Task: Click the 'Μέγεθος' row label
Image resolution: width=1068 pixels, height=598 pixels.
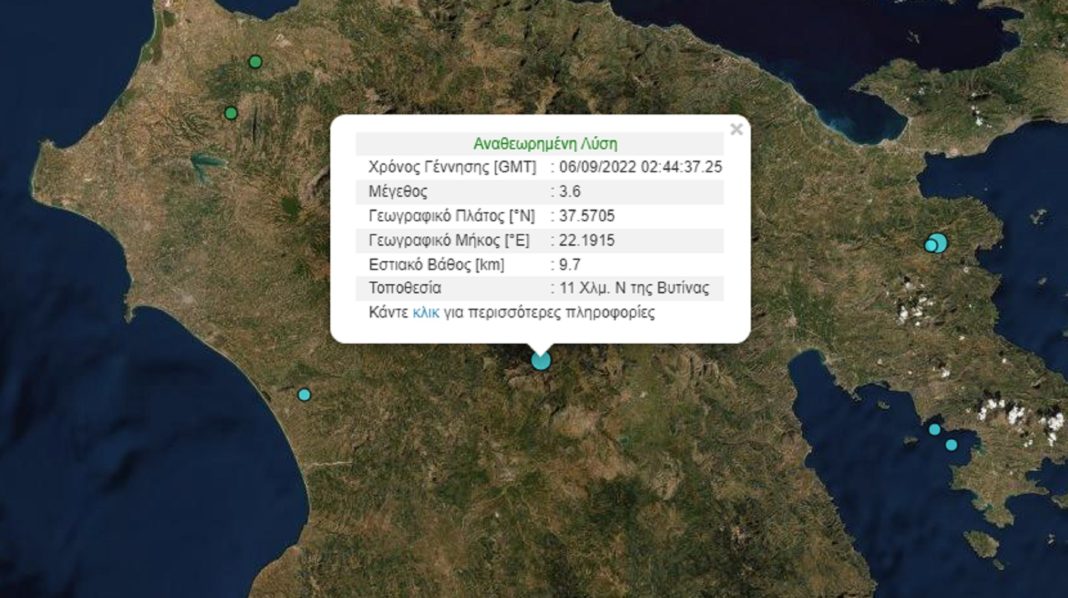Action: click(398, 191)
